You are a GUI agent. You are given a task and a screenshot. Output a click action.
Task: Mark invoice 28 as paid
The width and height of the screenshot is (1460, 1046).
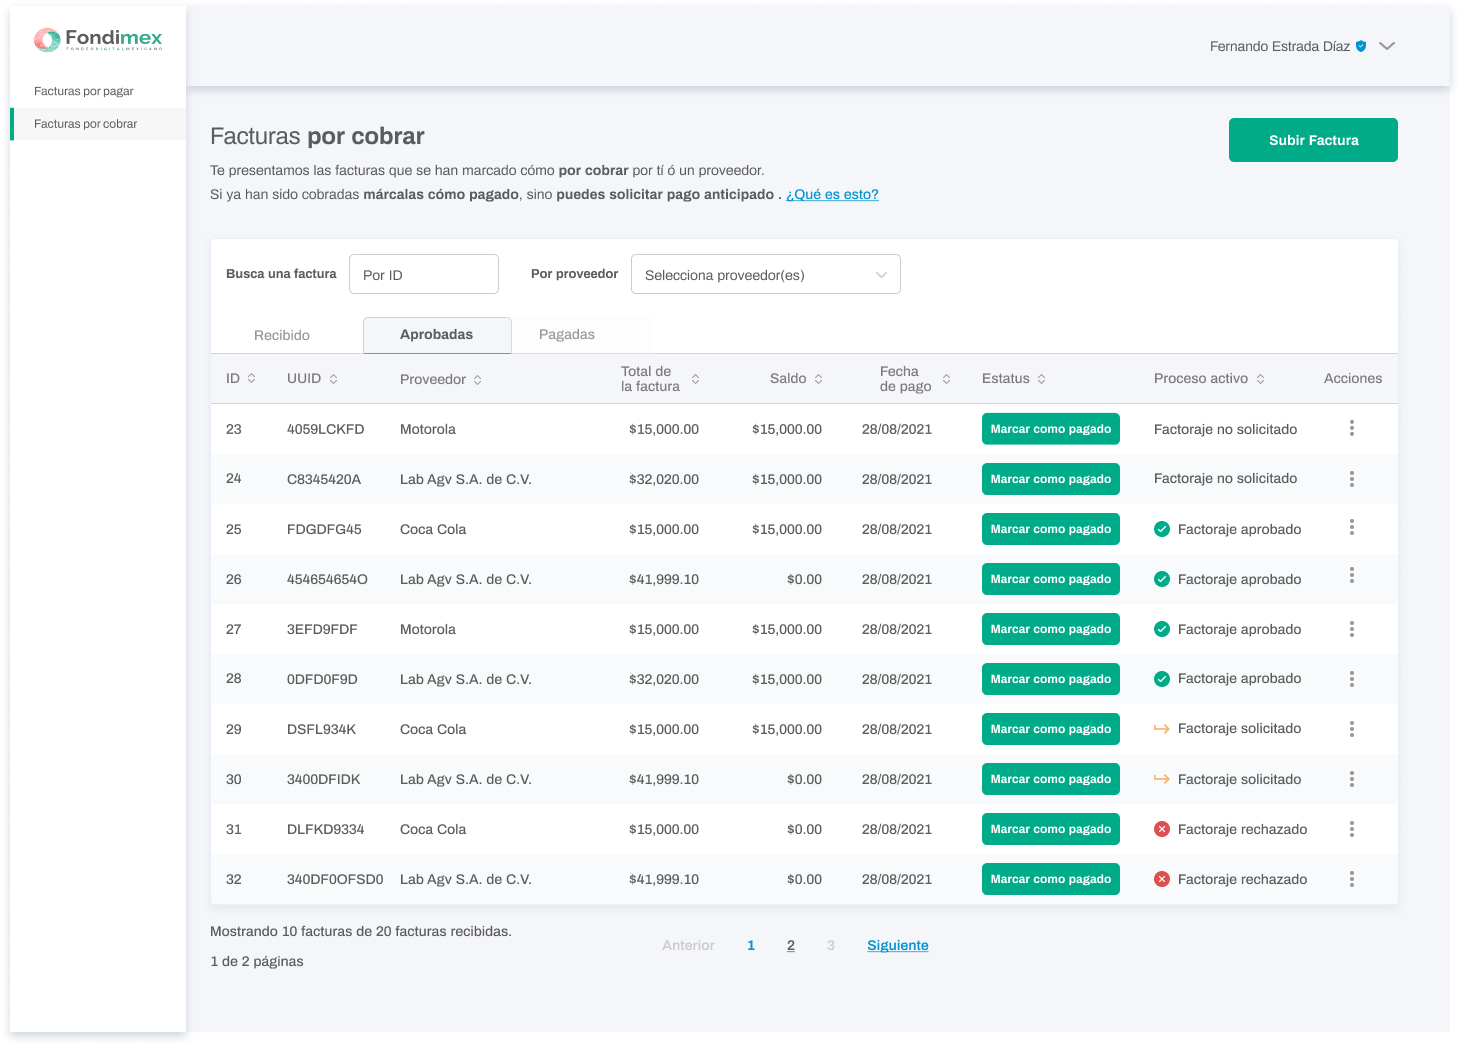(x=1051, y=679)
